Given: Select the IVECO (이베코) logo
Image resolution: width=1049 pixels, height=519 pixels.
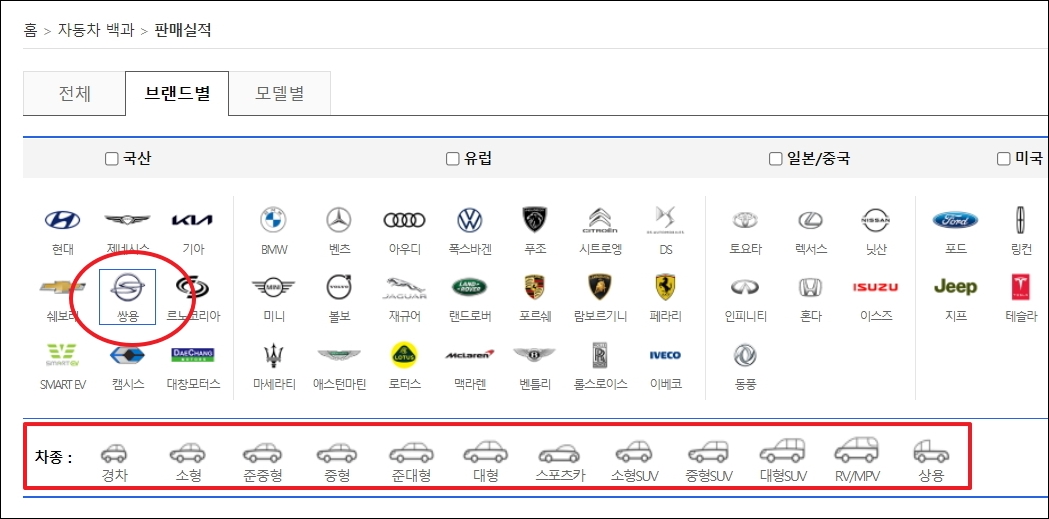Looking at the screenshot, I should point(665,354).
